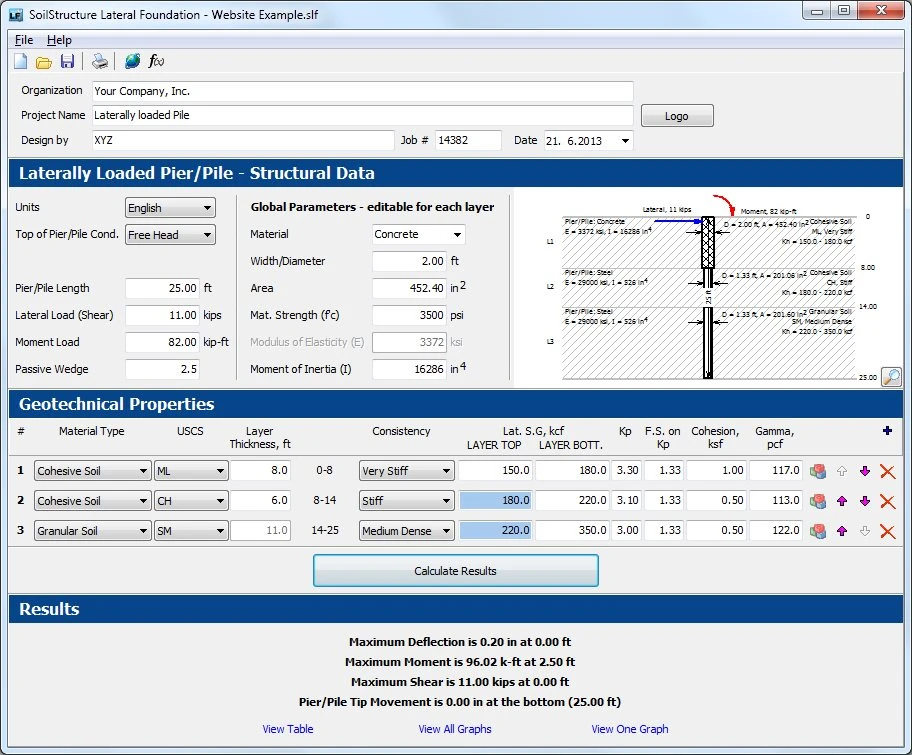Change layer 2 consistency from Stiff
The width and height of the screenshot is (912, 755).
pyautogui.click(x=406, y=501)
